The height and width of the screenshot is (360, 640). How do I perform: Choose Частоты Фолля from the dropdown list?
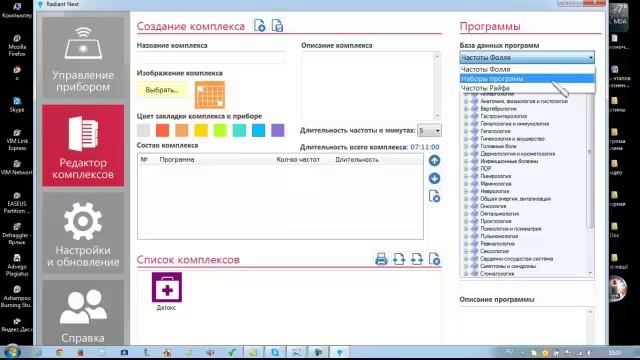[x=527, y=69]
